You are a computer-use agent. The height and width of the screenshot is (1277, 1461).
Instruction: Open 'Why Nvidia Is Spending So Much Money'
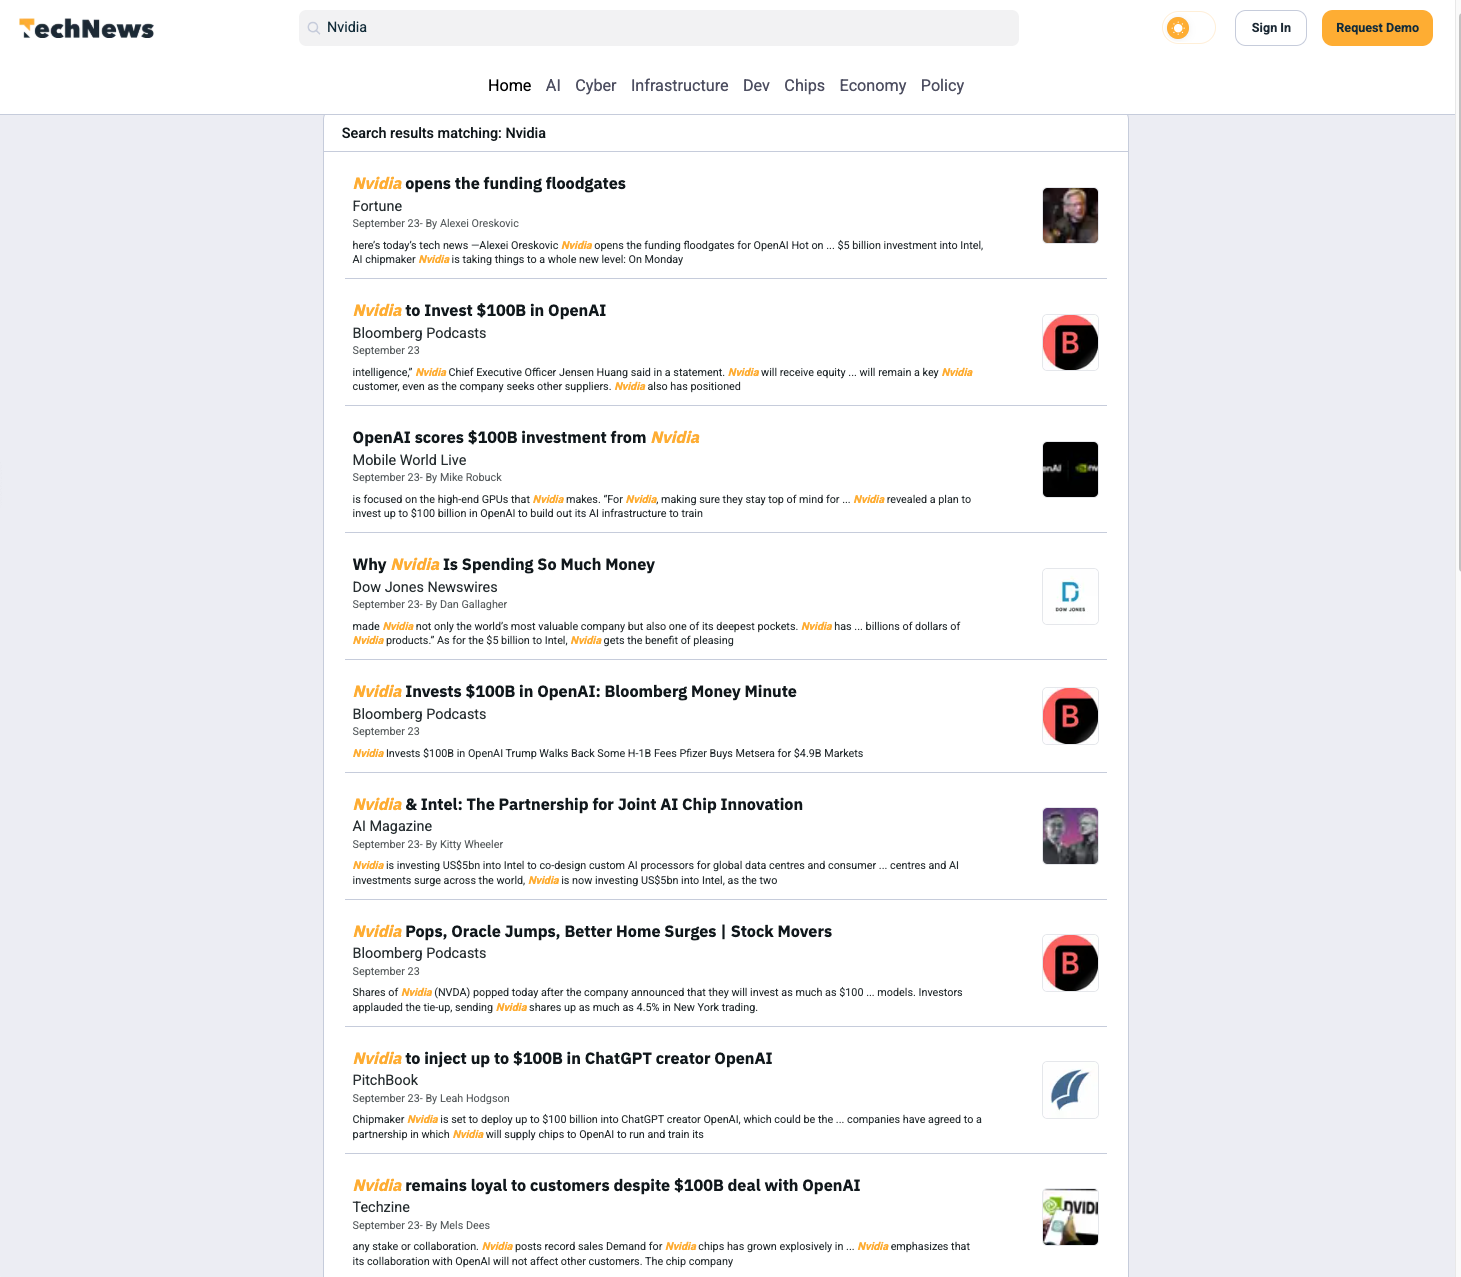(x=503, y=565)
